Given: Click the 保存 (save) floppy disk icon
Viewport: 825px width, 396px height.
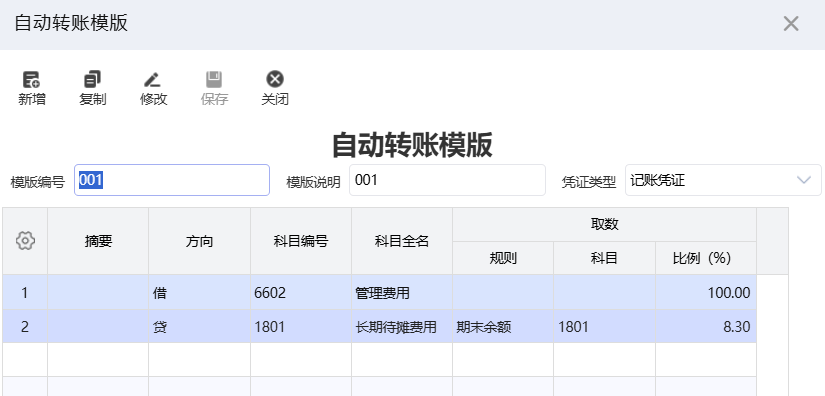Looking at the screenshot, I should (214, 79).
